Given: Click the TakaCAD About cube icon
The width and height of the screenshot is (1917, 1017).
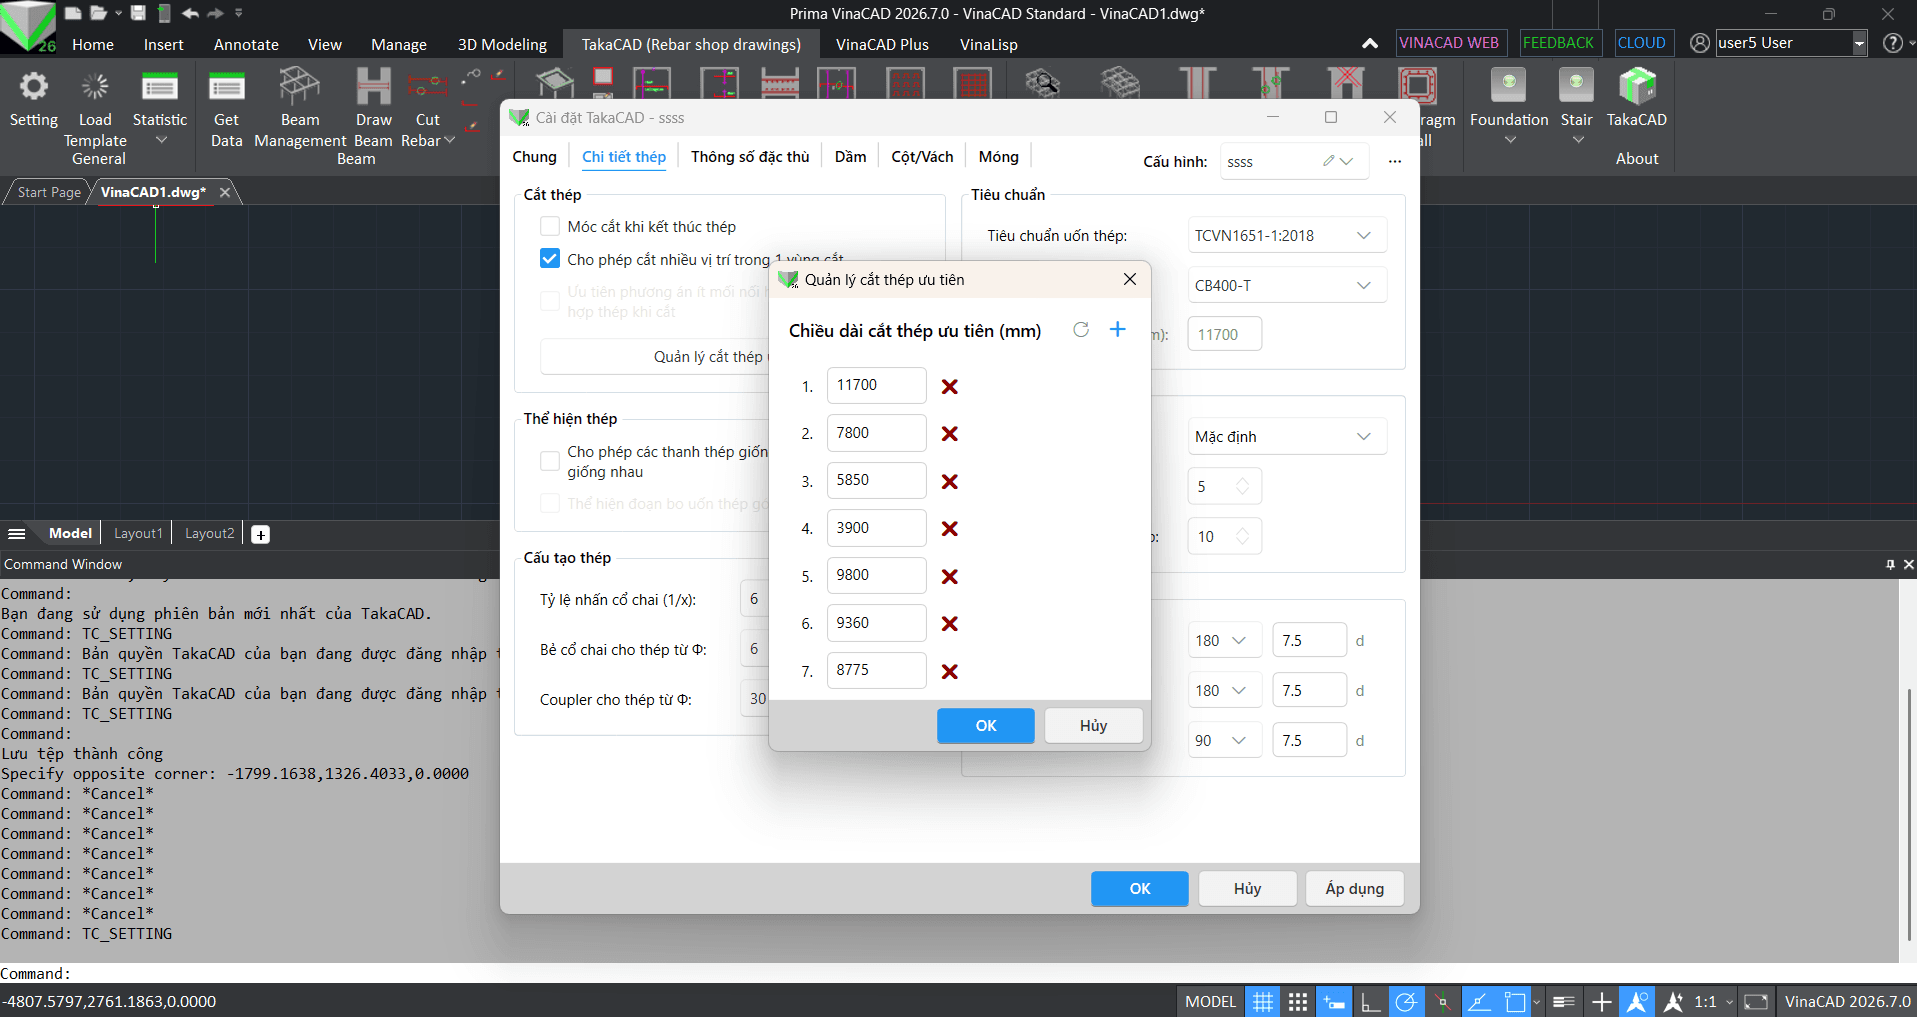Looking at the screenshot, I should pos(1637,87).
